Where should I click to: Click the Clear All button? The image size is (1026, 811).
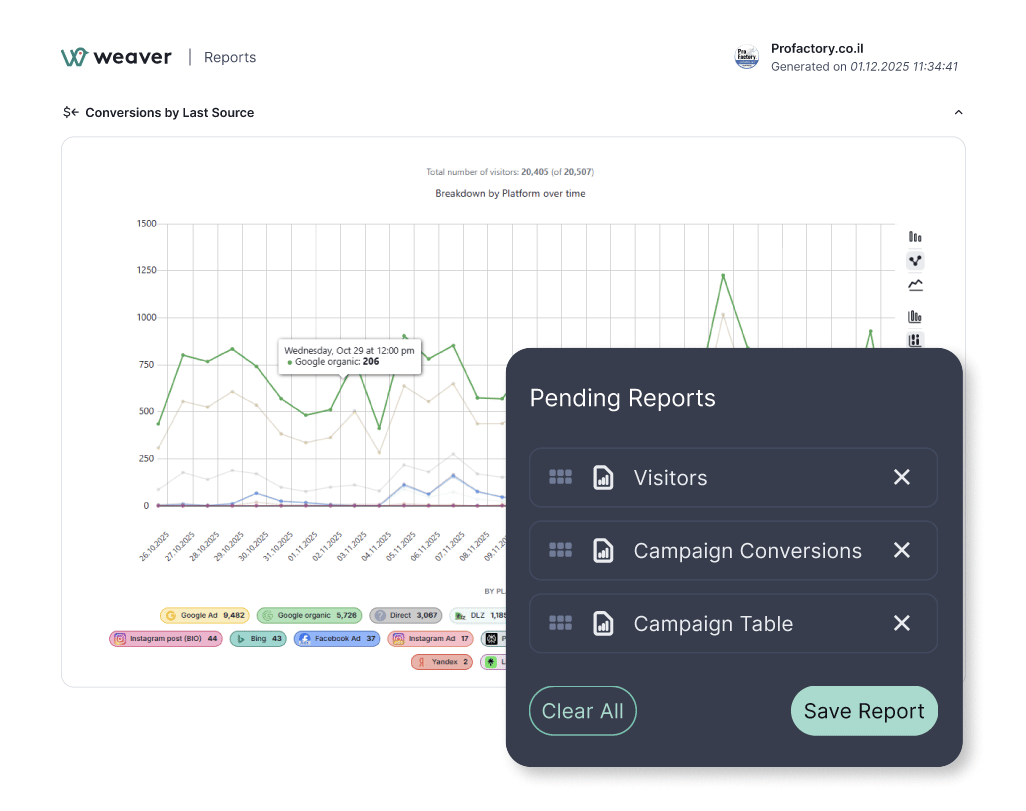tap(582, 710)
